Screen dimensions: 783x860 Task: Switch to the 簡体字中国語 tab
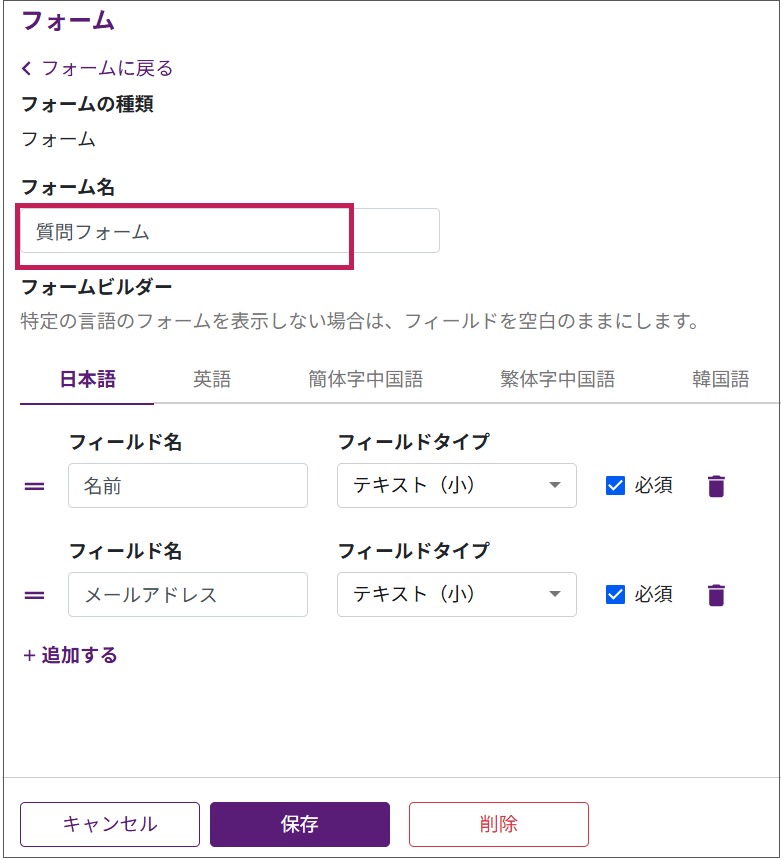tap(365, 379)
